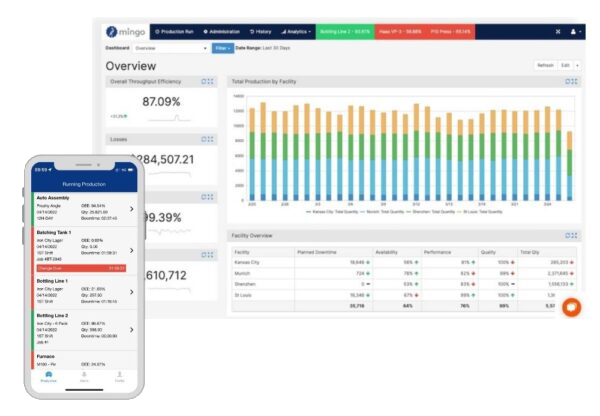This screenshot has width=600, height=416.
Task: Expand the 610,712 widget to fullscreen
Action: coord(210,255)
